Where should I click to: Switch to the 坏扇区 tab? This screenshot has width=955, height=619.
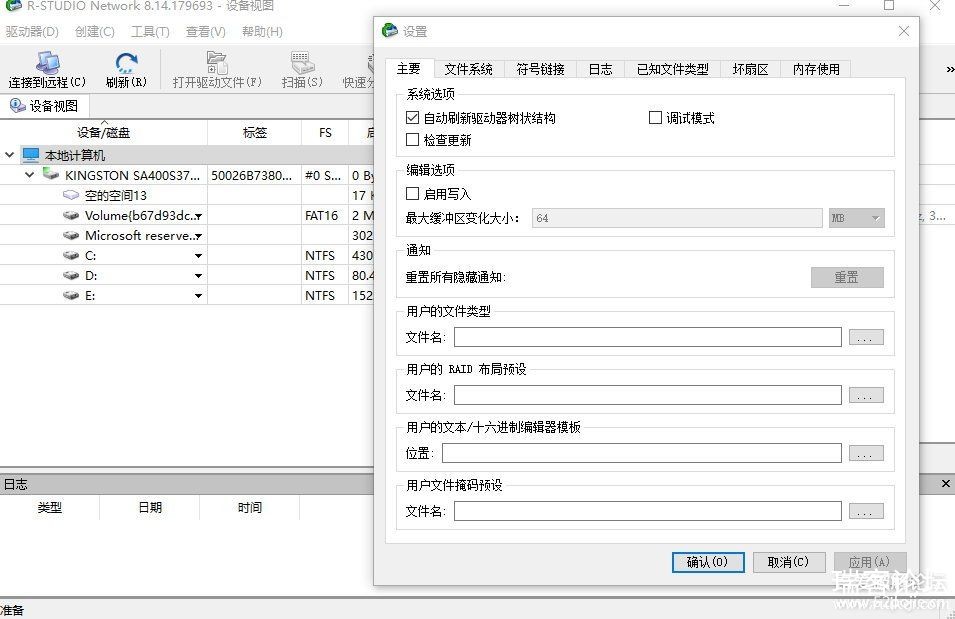pos(750,69)
